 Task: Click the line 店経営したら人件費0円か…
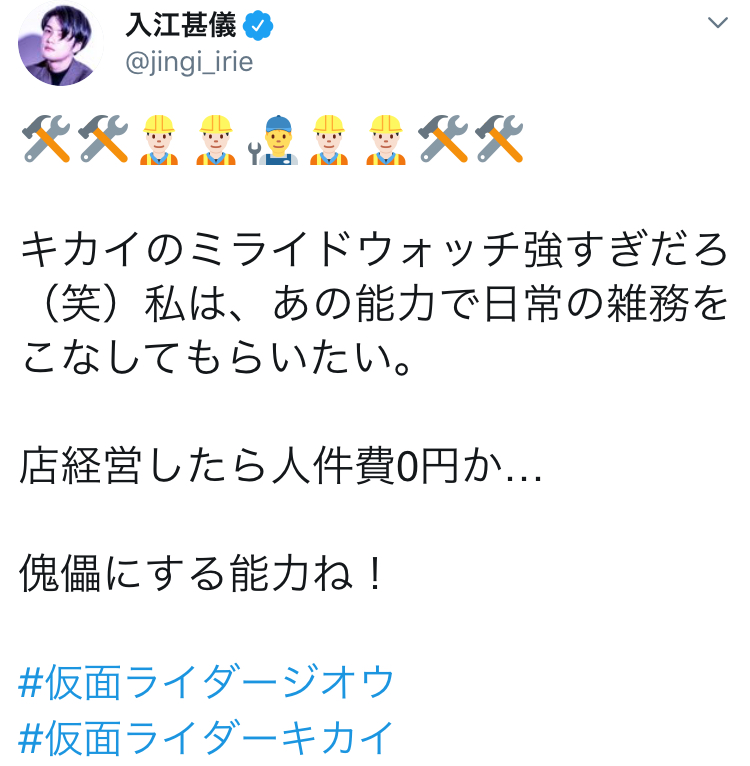(x=280, y=466)
